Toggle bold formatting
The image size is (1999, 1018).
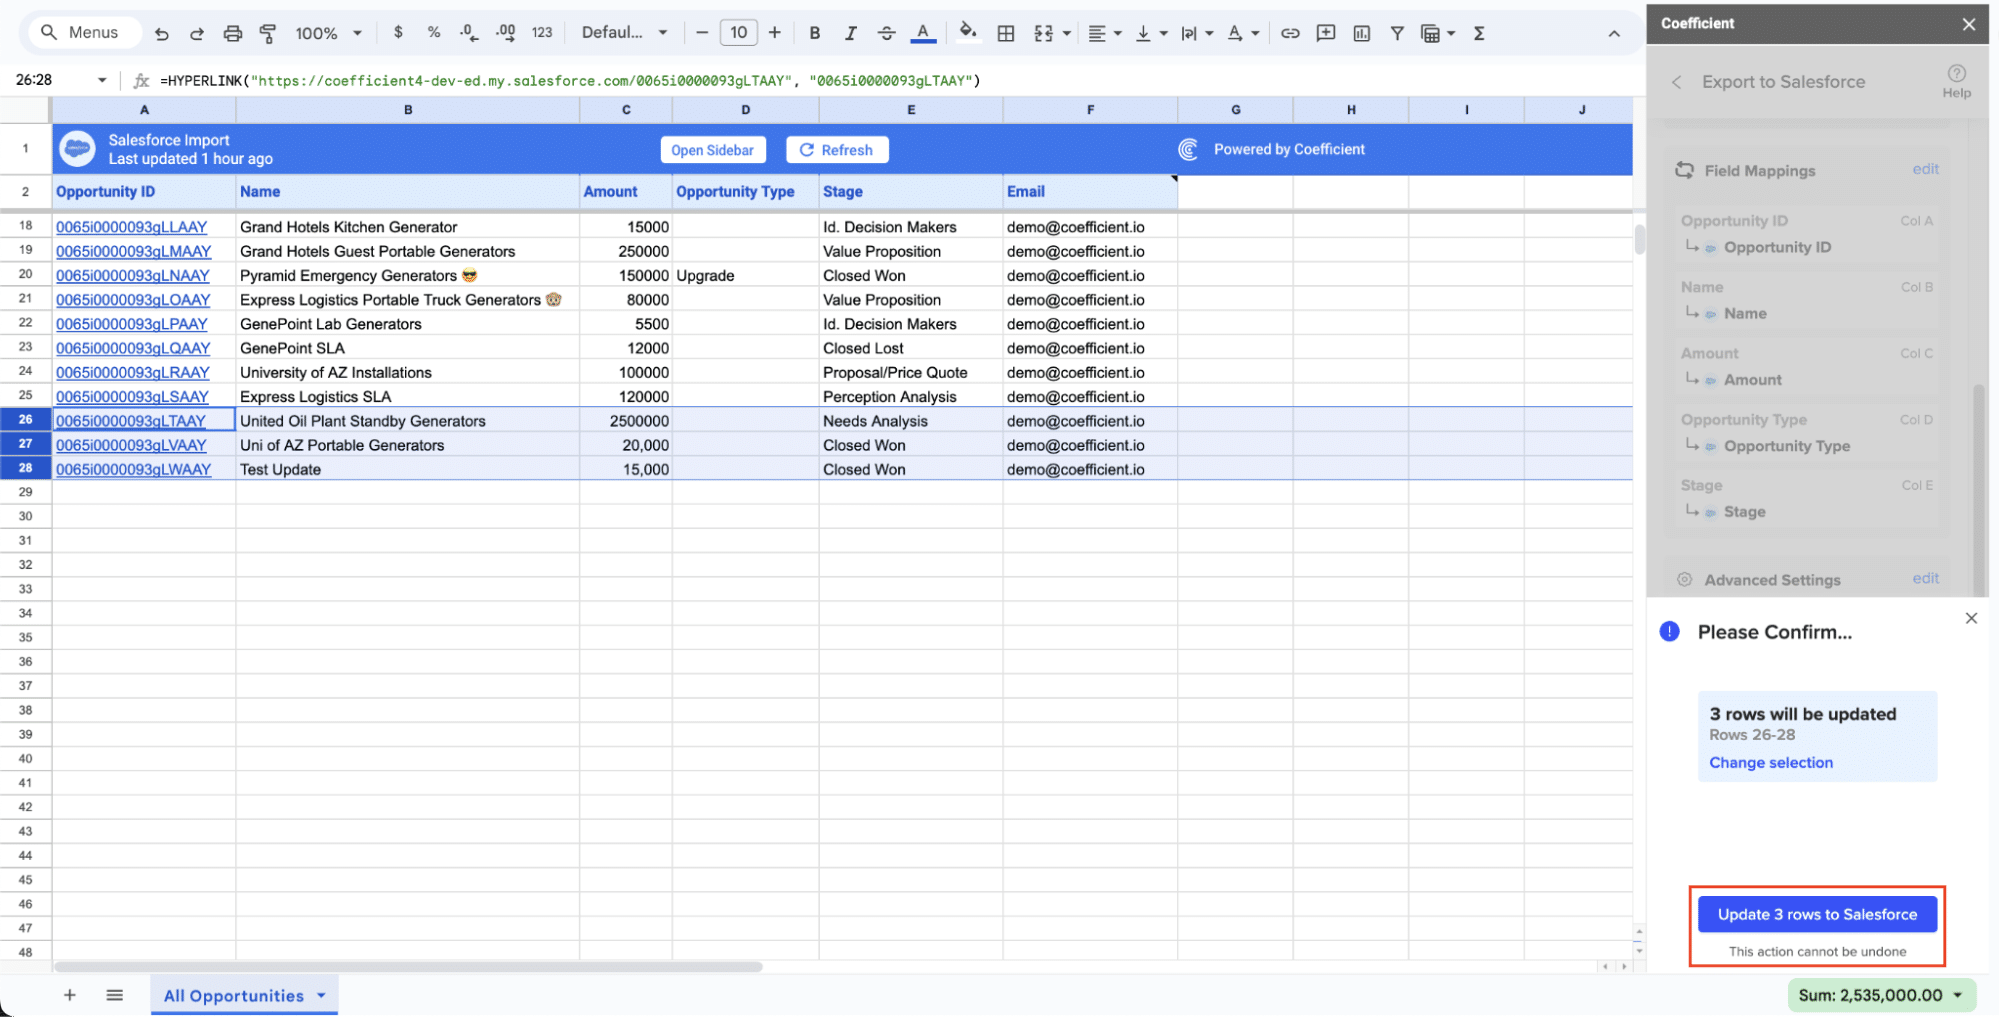click(814, 33)
